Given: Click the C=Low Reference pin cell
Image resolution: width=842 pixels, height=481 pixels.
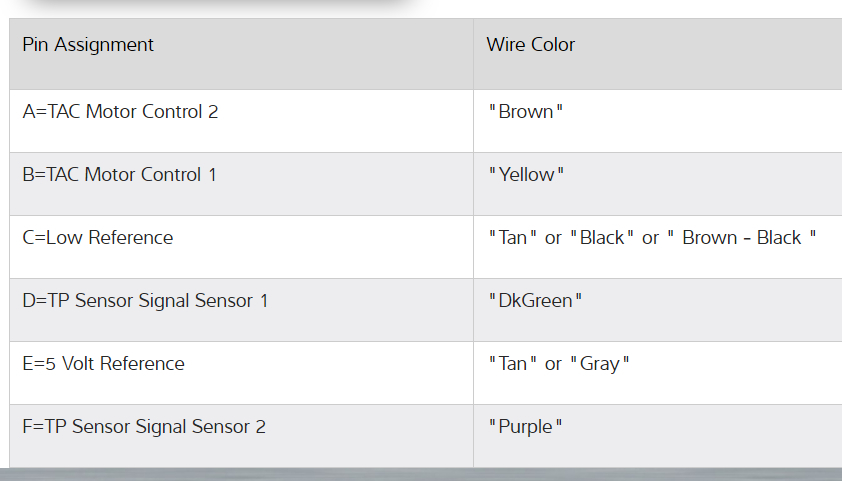Looking at the screenshot, I should point(98,238).
